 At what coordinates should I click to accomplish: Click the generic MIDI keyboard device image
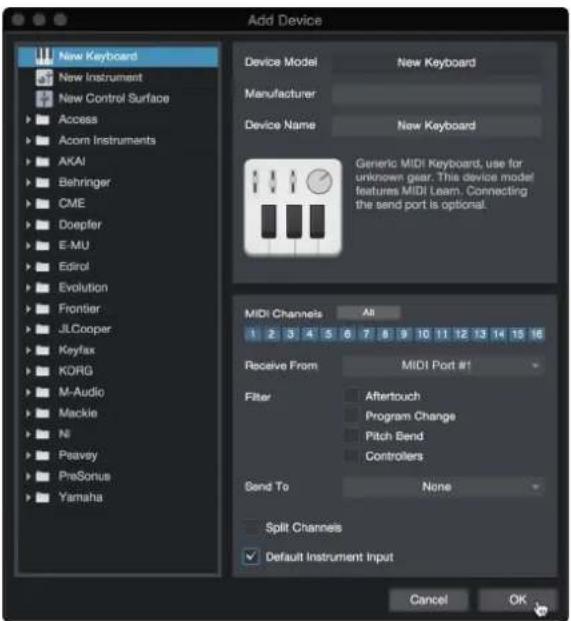tap(293, 208)
